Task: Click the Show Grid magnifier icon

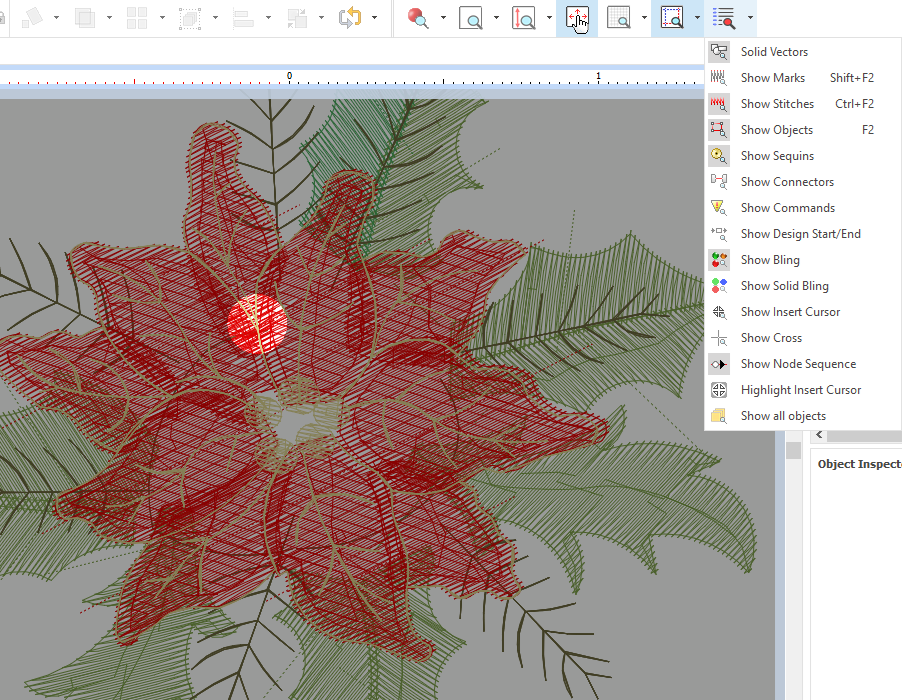Action: tap(619, 18)
